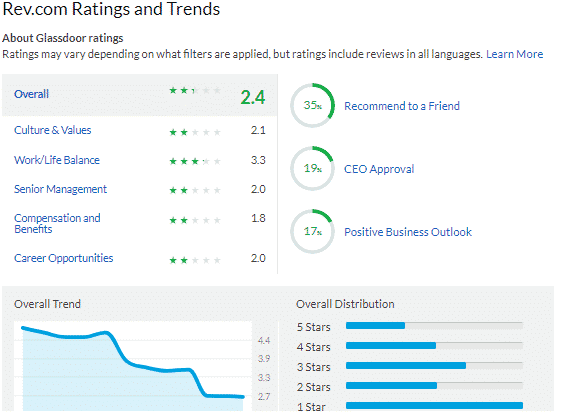Open Culture & Values ratings
Viewport: 565px width, 420px height.
(x=53, y=130)
